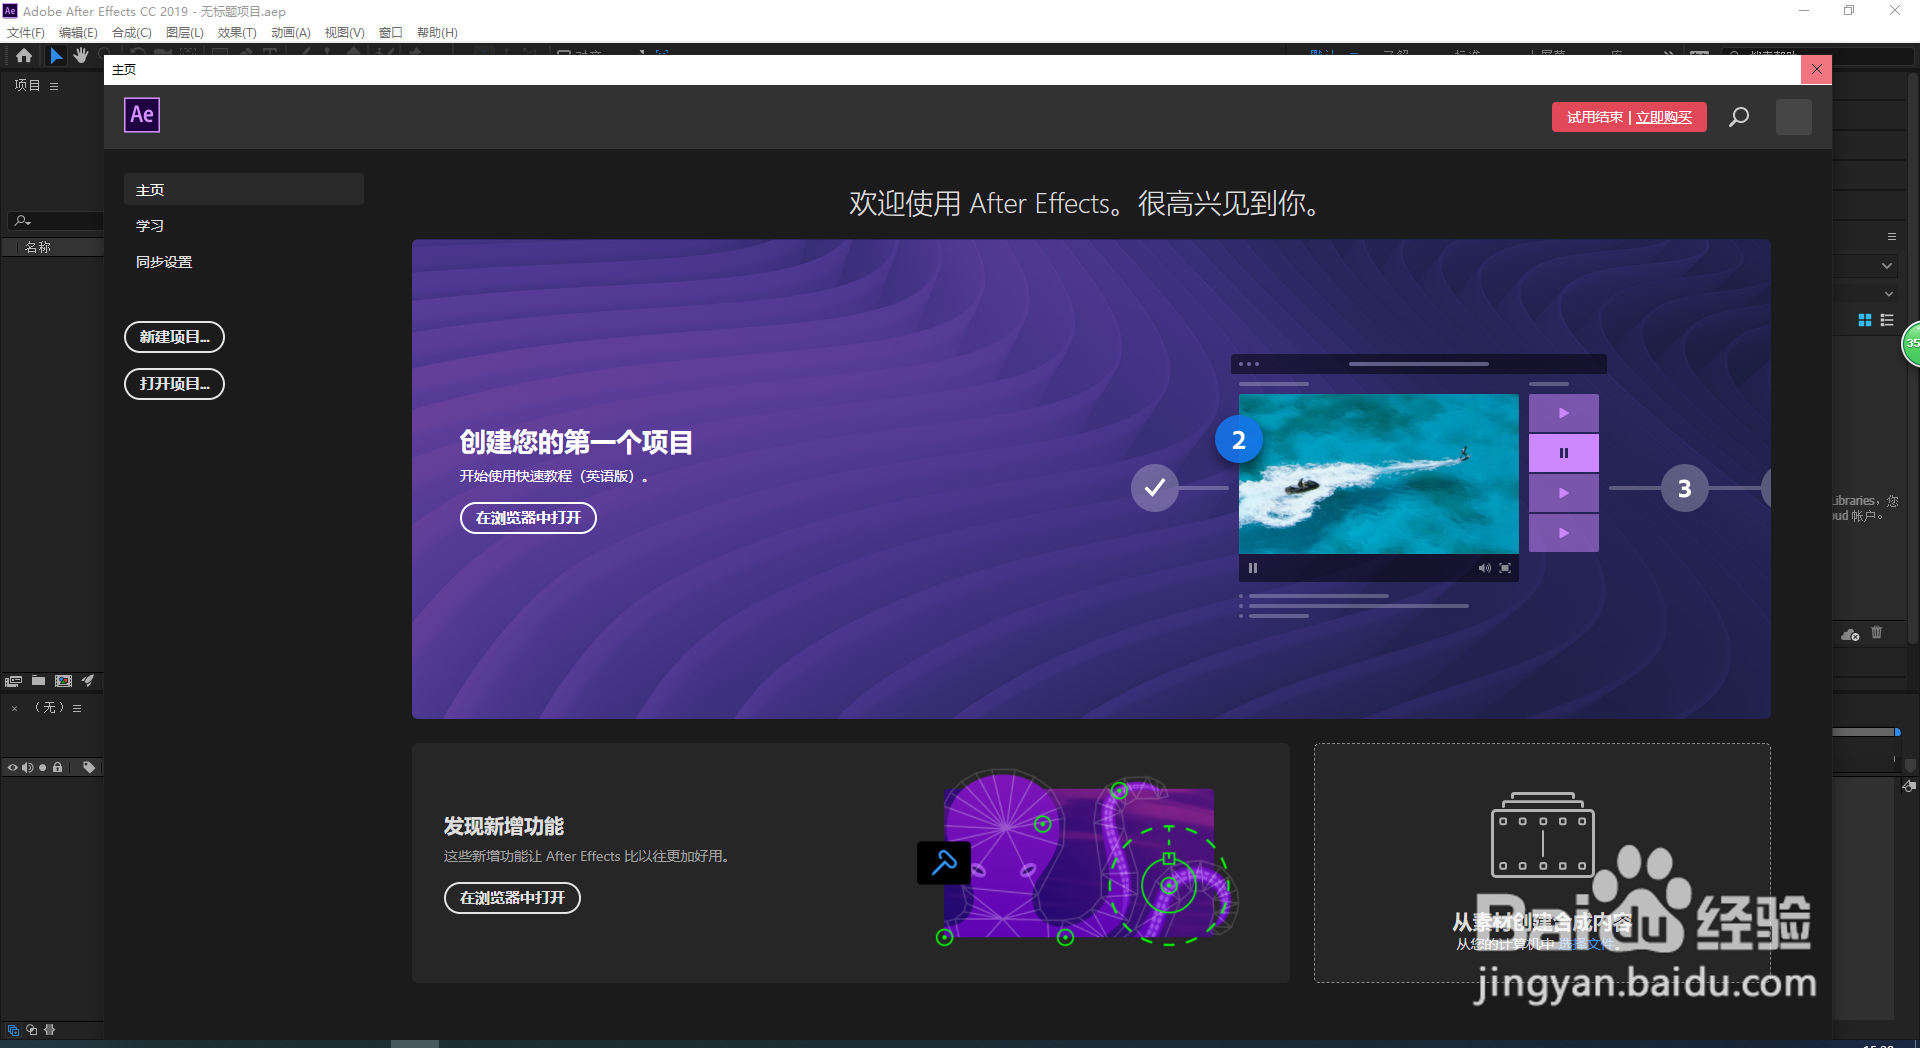Click the transfer modes pane icon at timeline bottom
1920x1048 pixels.
(32, 1030)
